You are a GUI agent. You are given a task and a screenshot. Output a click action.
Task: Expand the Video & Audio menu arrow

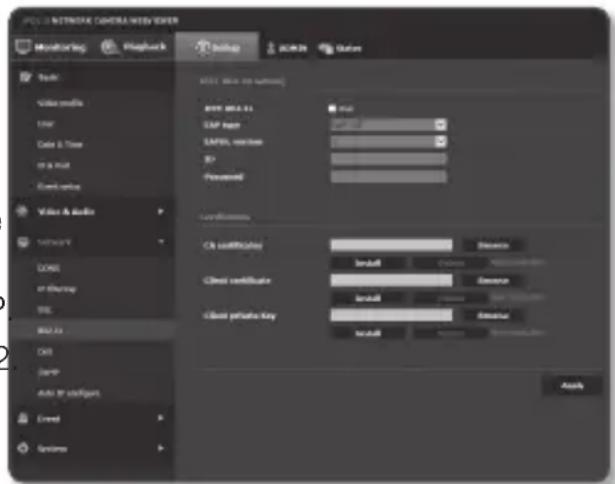pos(160,211)
